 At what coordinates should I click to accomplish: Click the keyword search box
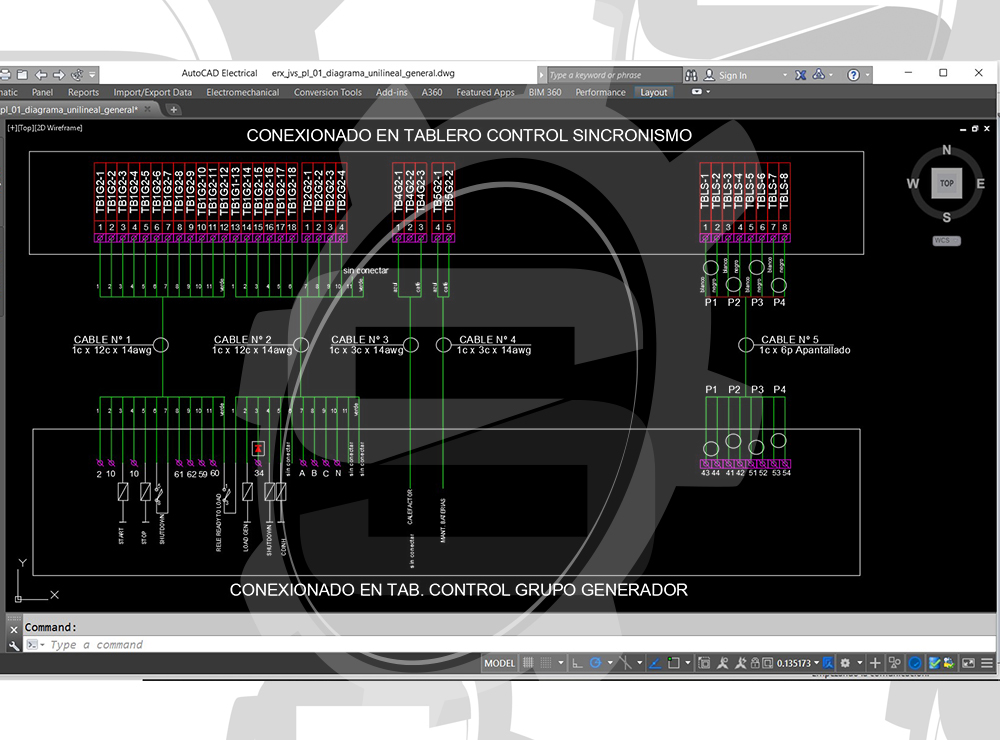(x=610, y=75)
